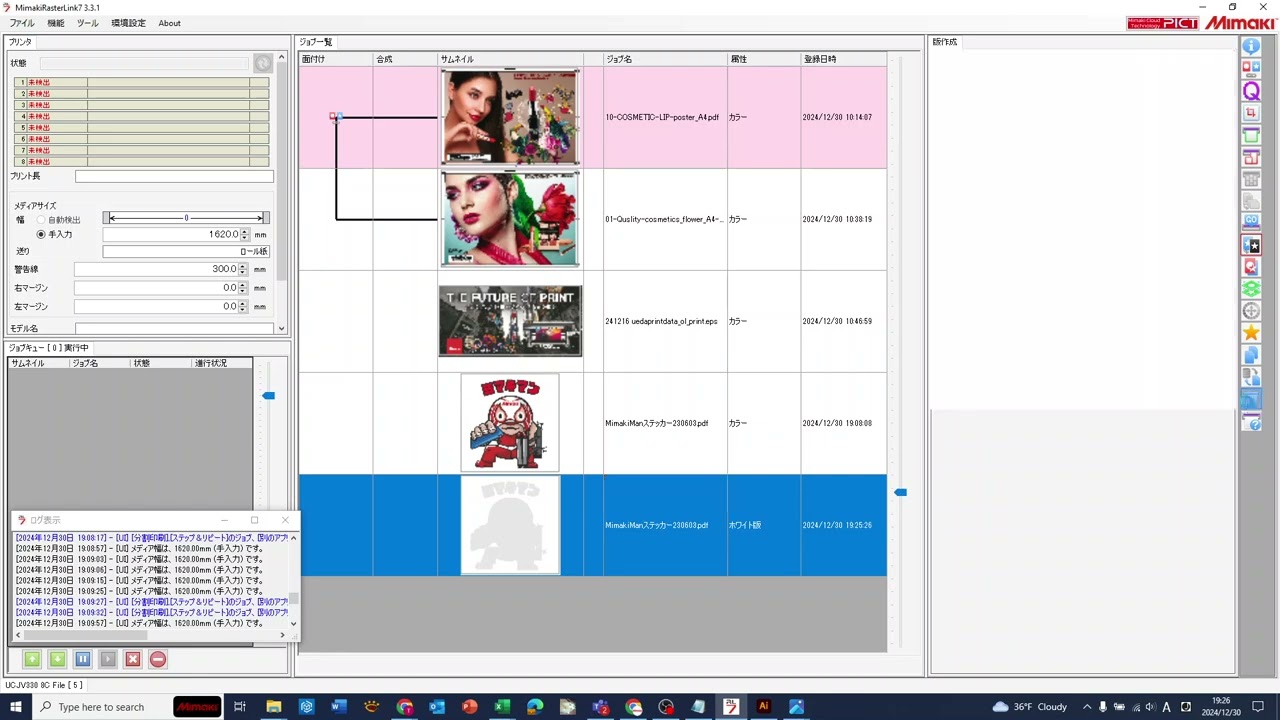
Task: Click the プリント長 input field
Action: (174, 176)
